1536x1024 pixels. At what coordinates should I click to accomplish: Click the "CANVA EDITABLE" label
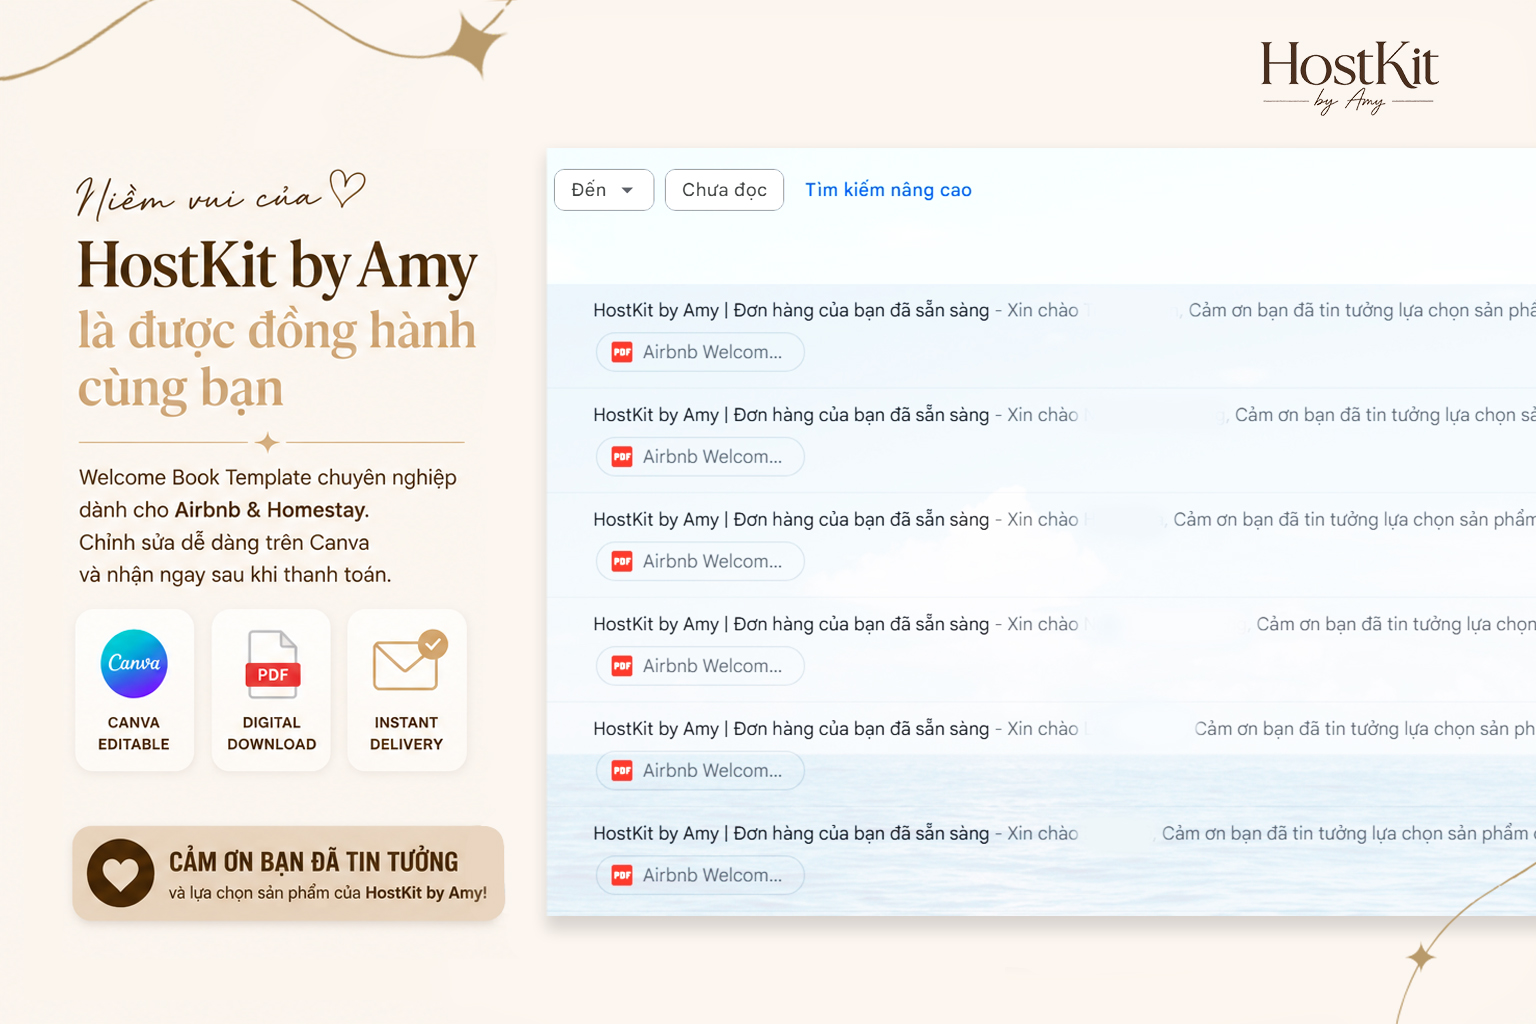[134, 733]
